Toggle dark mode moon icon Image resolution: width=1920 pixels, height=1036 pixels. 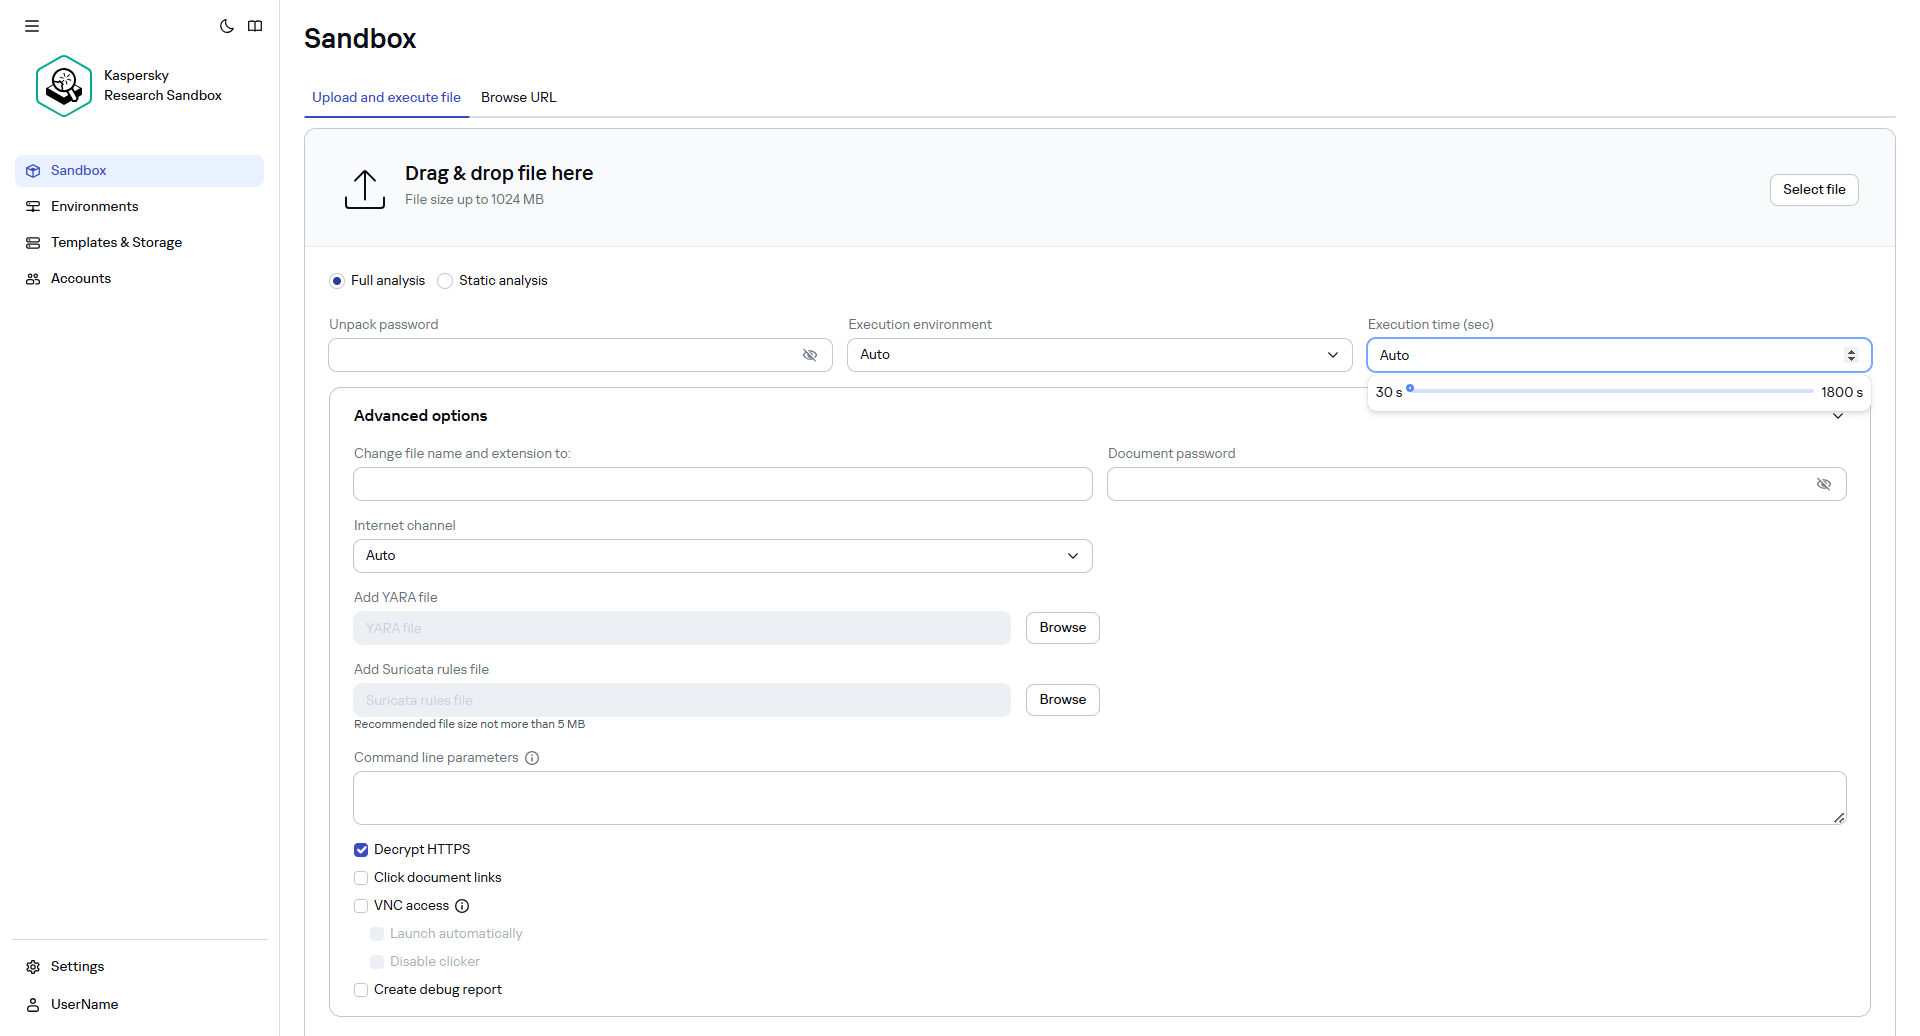click(227, 26)
